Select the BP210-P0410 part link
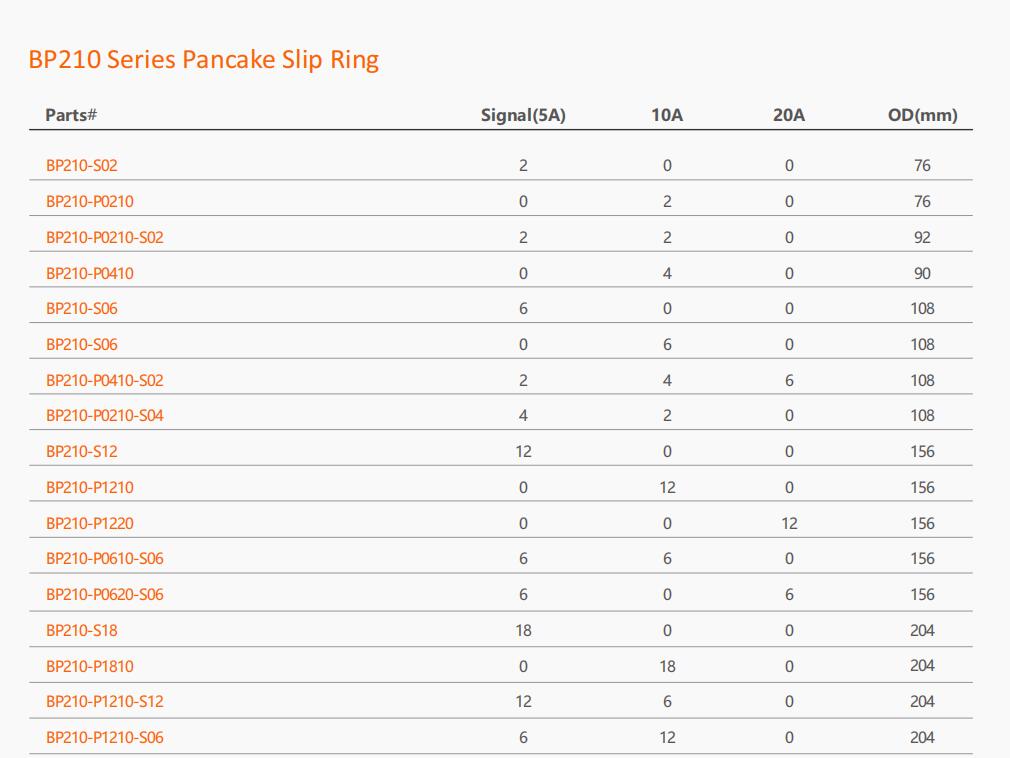The width and height of the screenshot is (1010, 758). coord(90,274)
